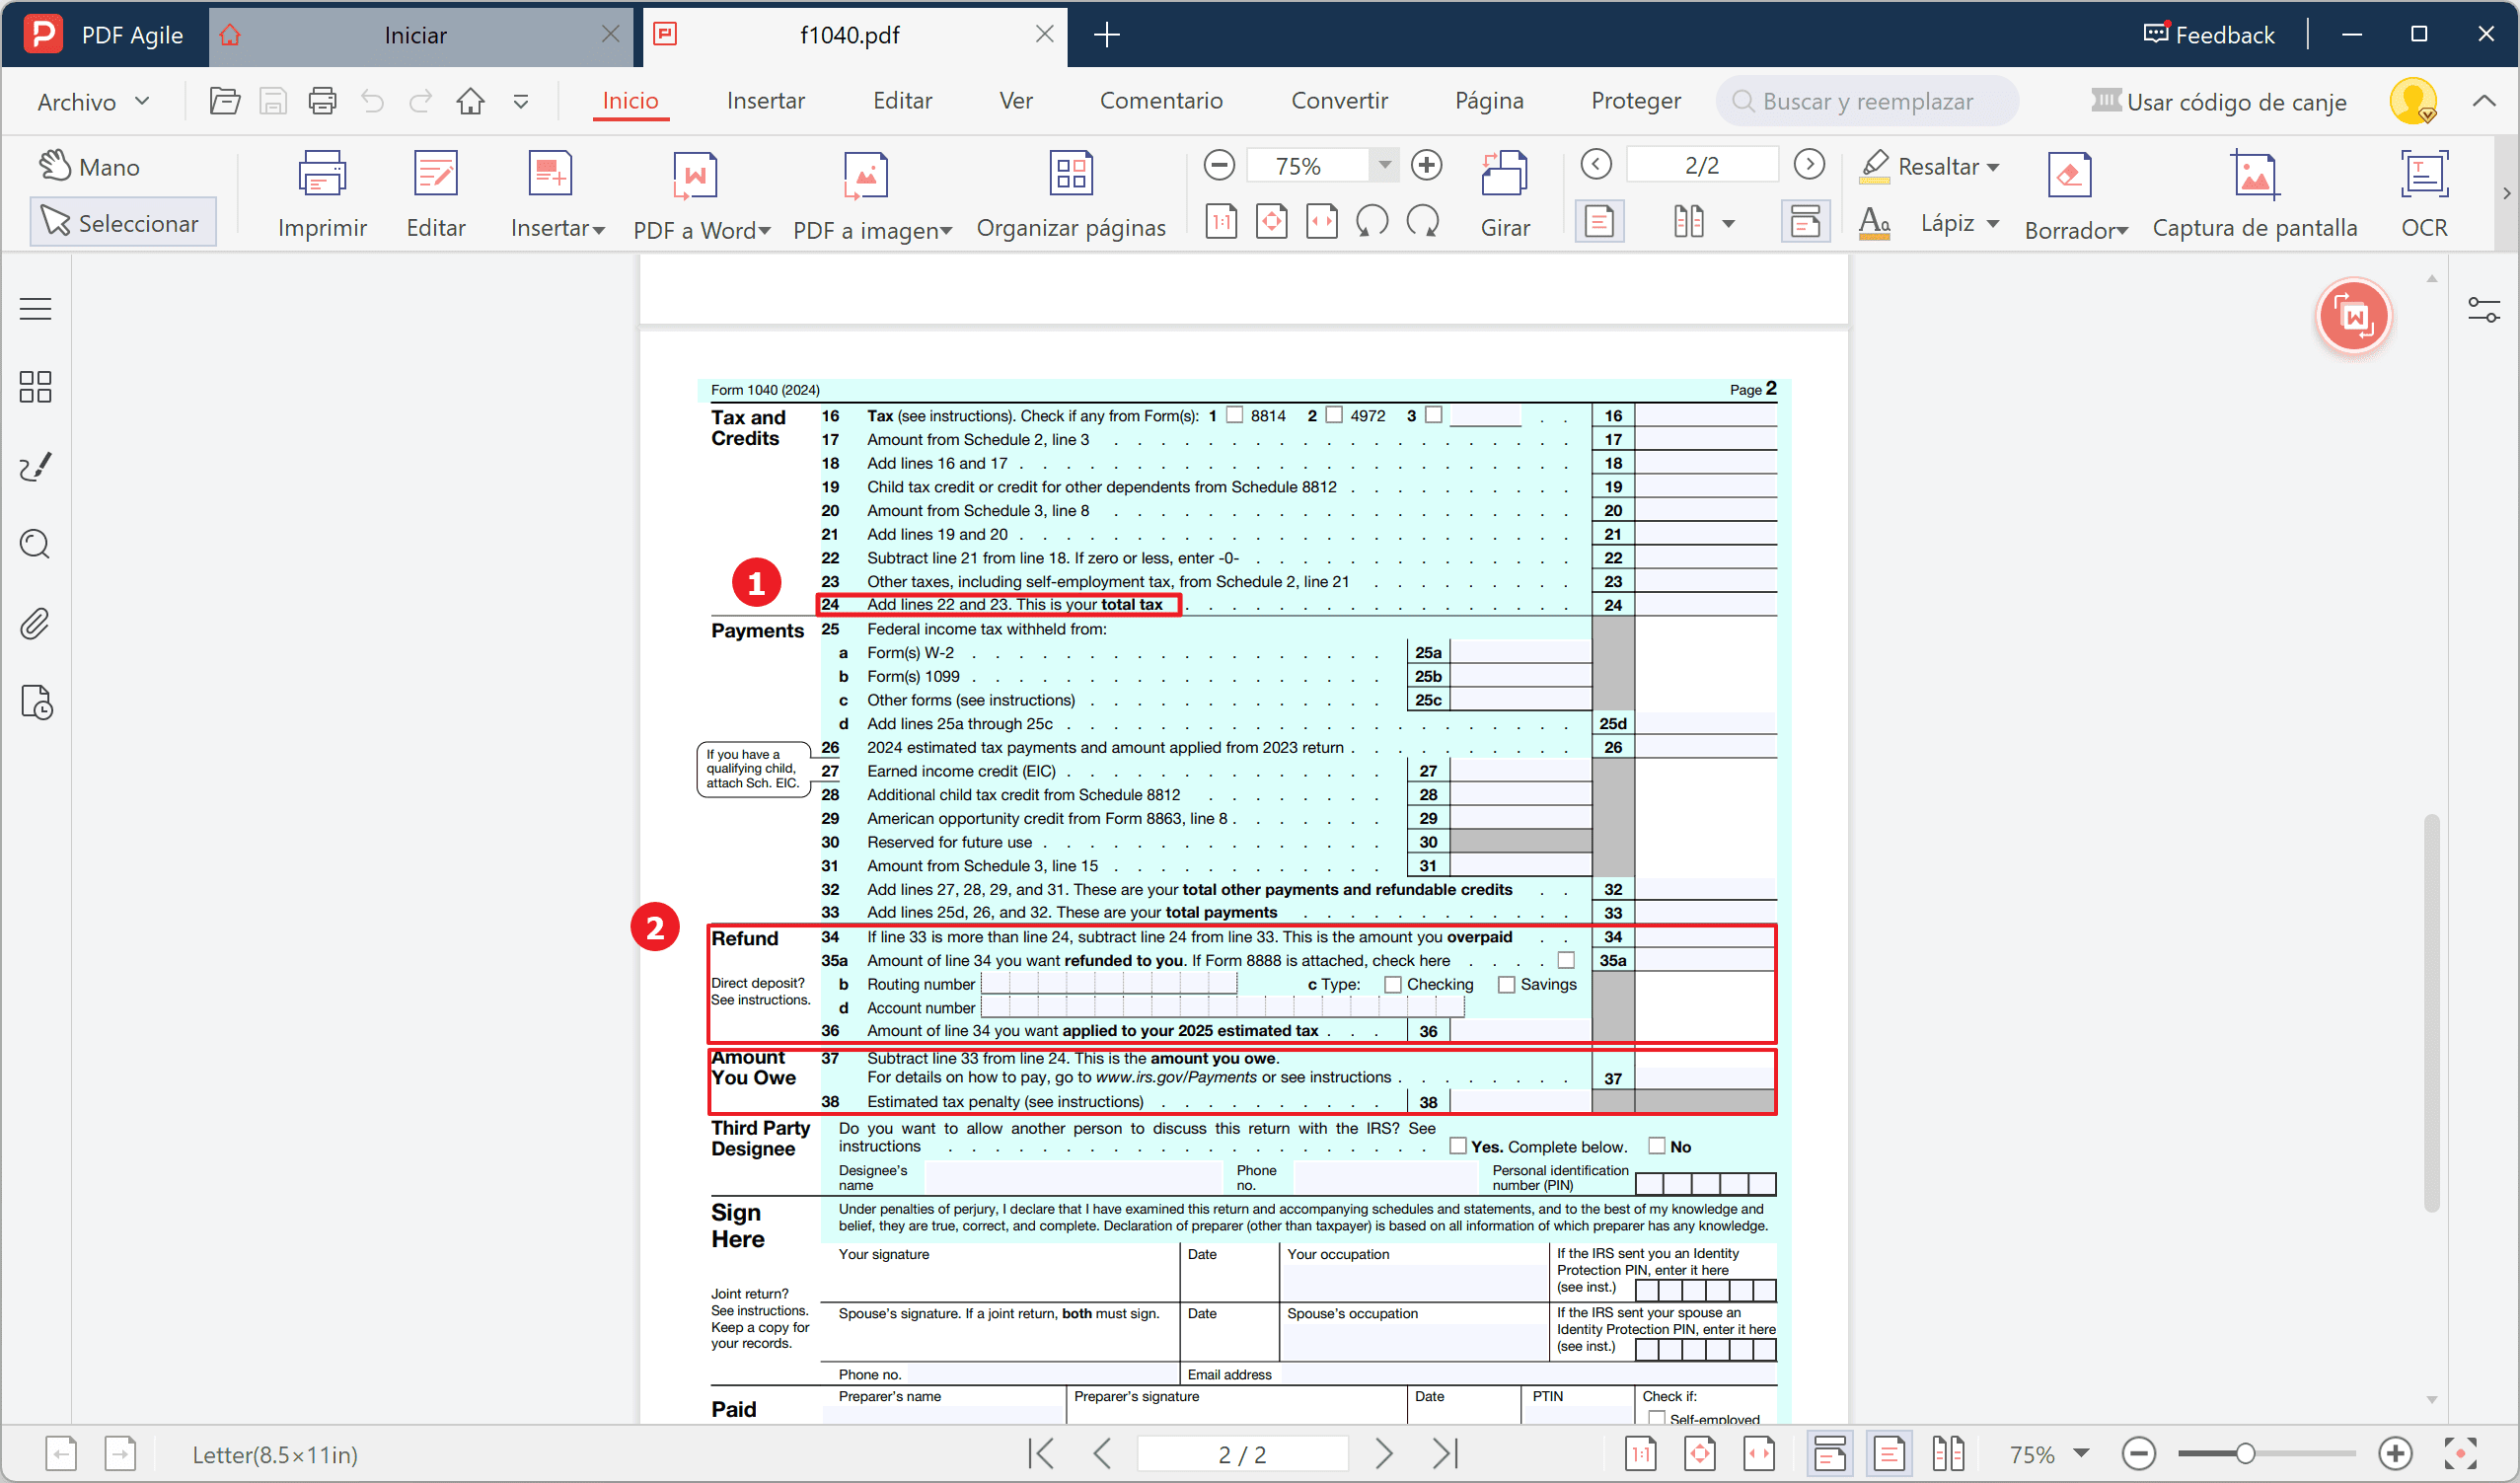Set actual size view in ribbon
The image size is (2520, 1483).
point(1221,221)
